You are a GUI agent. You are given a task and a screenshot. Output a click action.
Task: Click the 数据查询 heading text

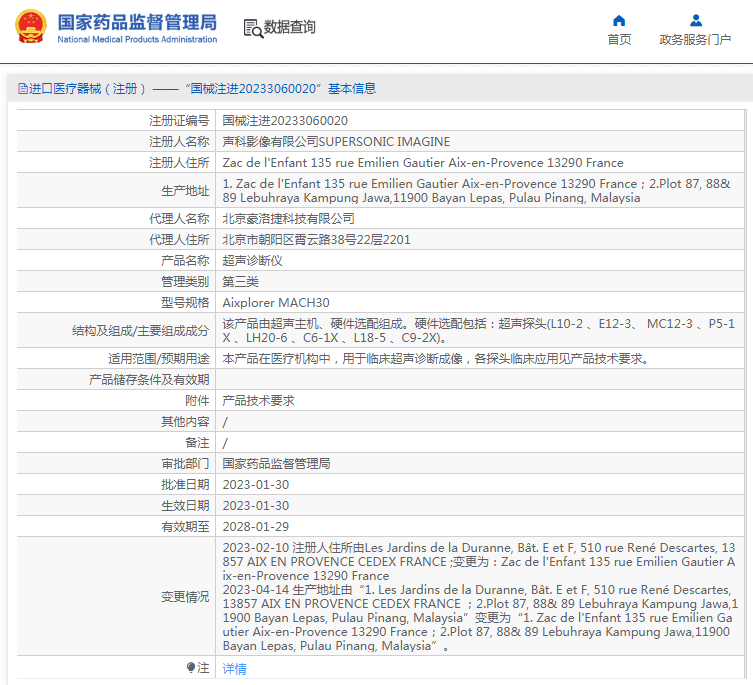pyautogui.click(x=290, y=27)
